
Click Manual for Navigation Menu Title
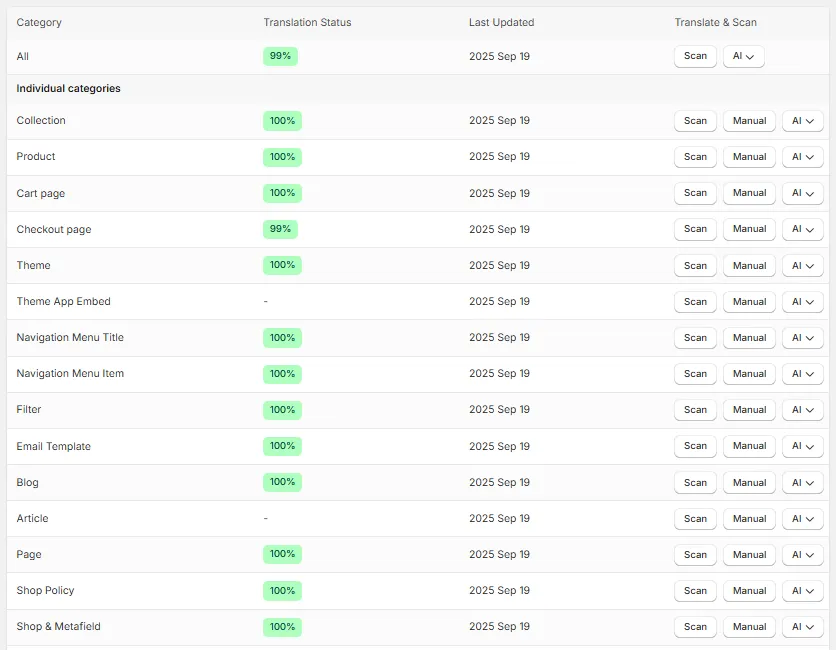click(x=749, y=338)
